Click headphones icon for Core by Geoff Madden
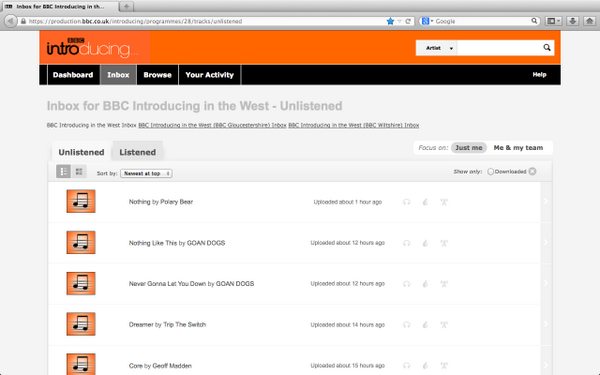The height and width of the screenshot is (375, 600). tap(406, 366)
